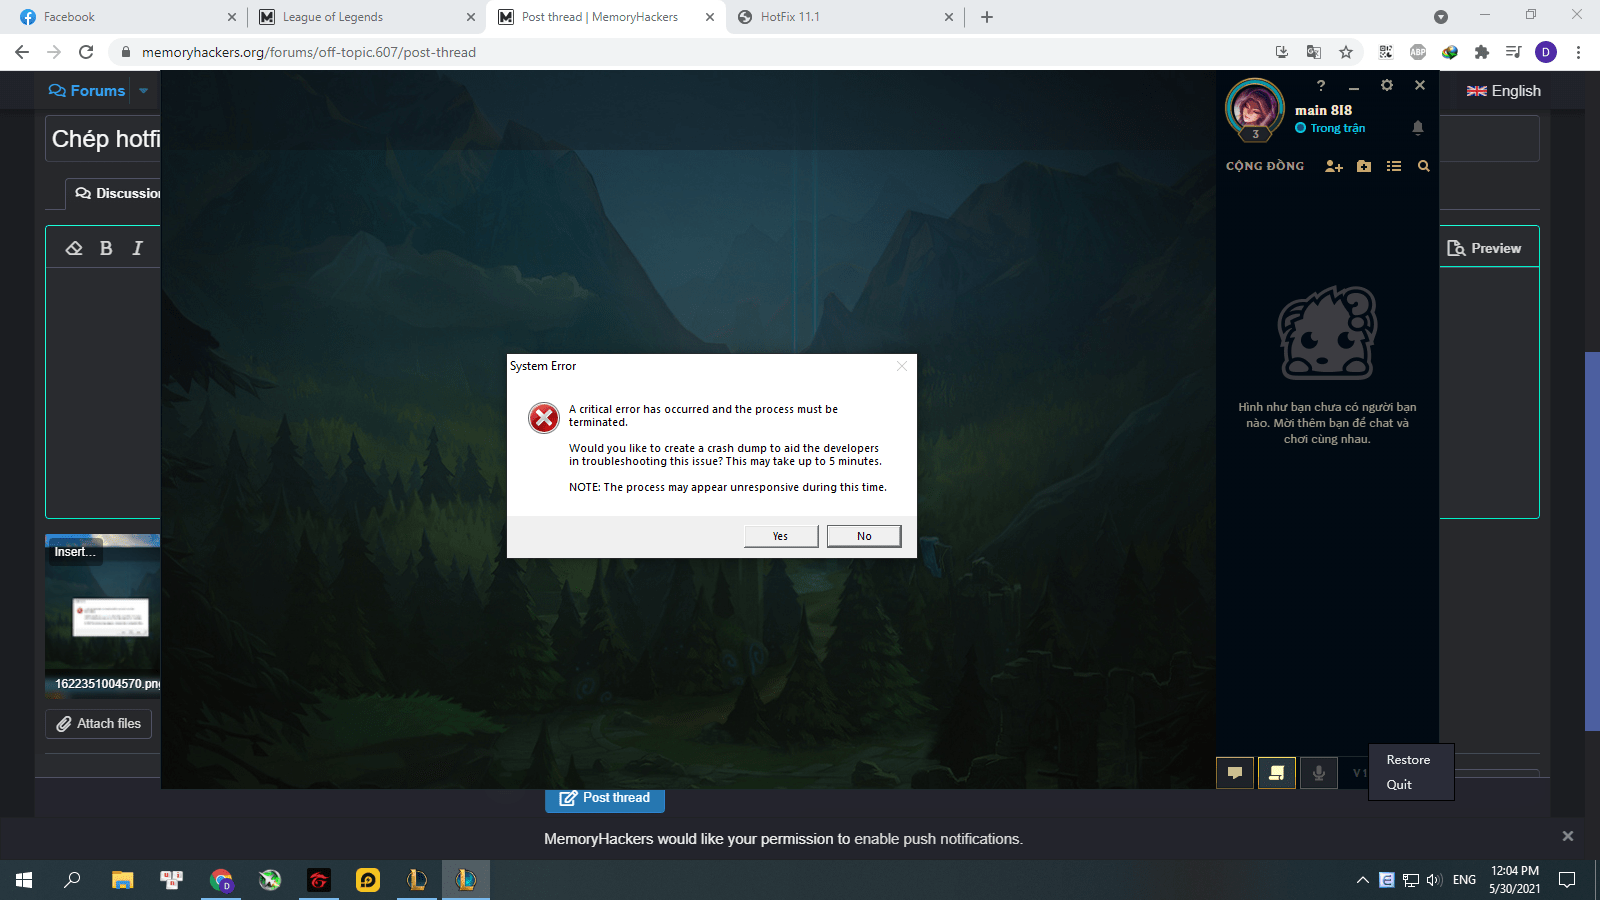1600x900 pixels.
Task: Click the install app icon in address bar
Action: pyautogui.click(x=1282, y=52)
